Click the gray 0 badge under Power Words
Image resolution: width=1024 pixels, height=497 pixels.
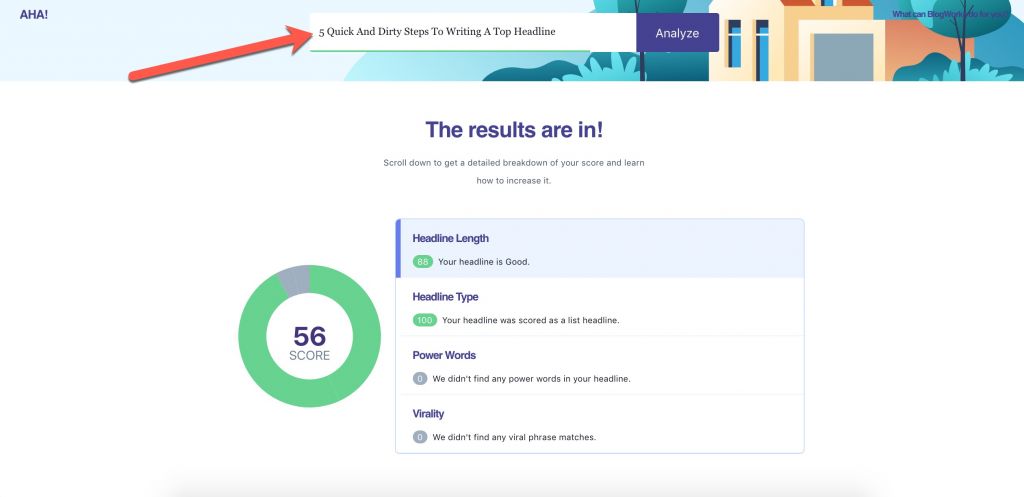pyautogui.click(x=421, y=379)
